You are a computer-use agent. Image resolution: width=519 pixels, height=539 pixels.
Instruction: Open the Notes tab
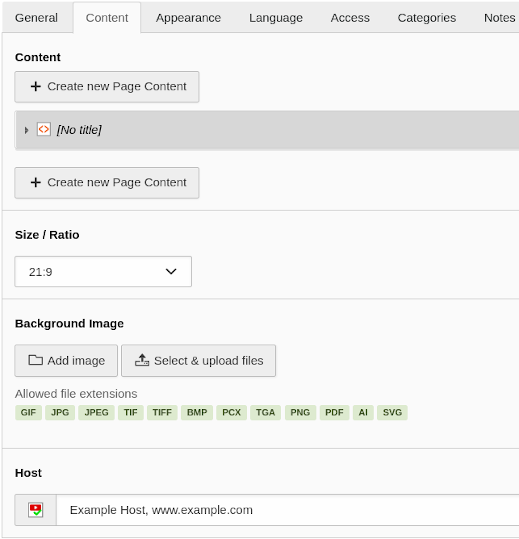click(499, 18)
